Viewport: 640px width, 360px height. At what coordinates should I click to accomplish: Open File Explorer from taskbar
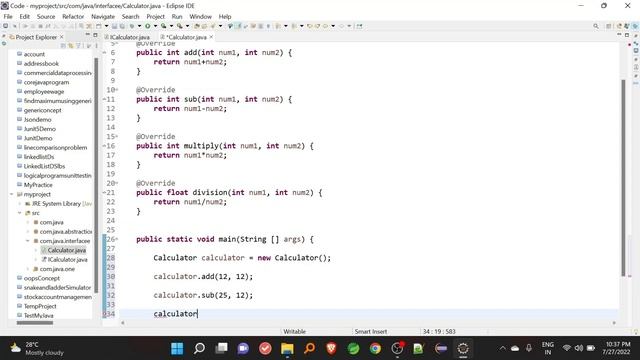(x=287, y=349)
